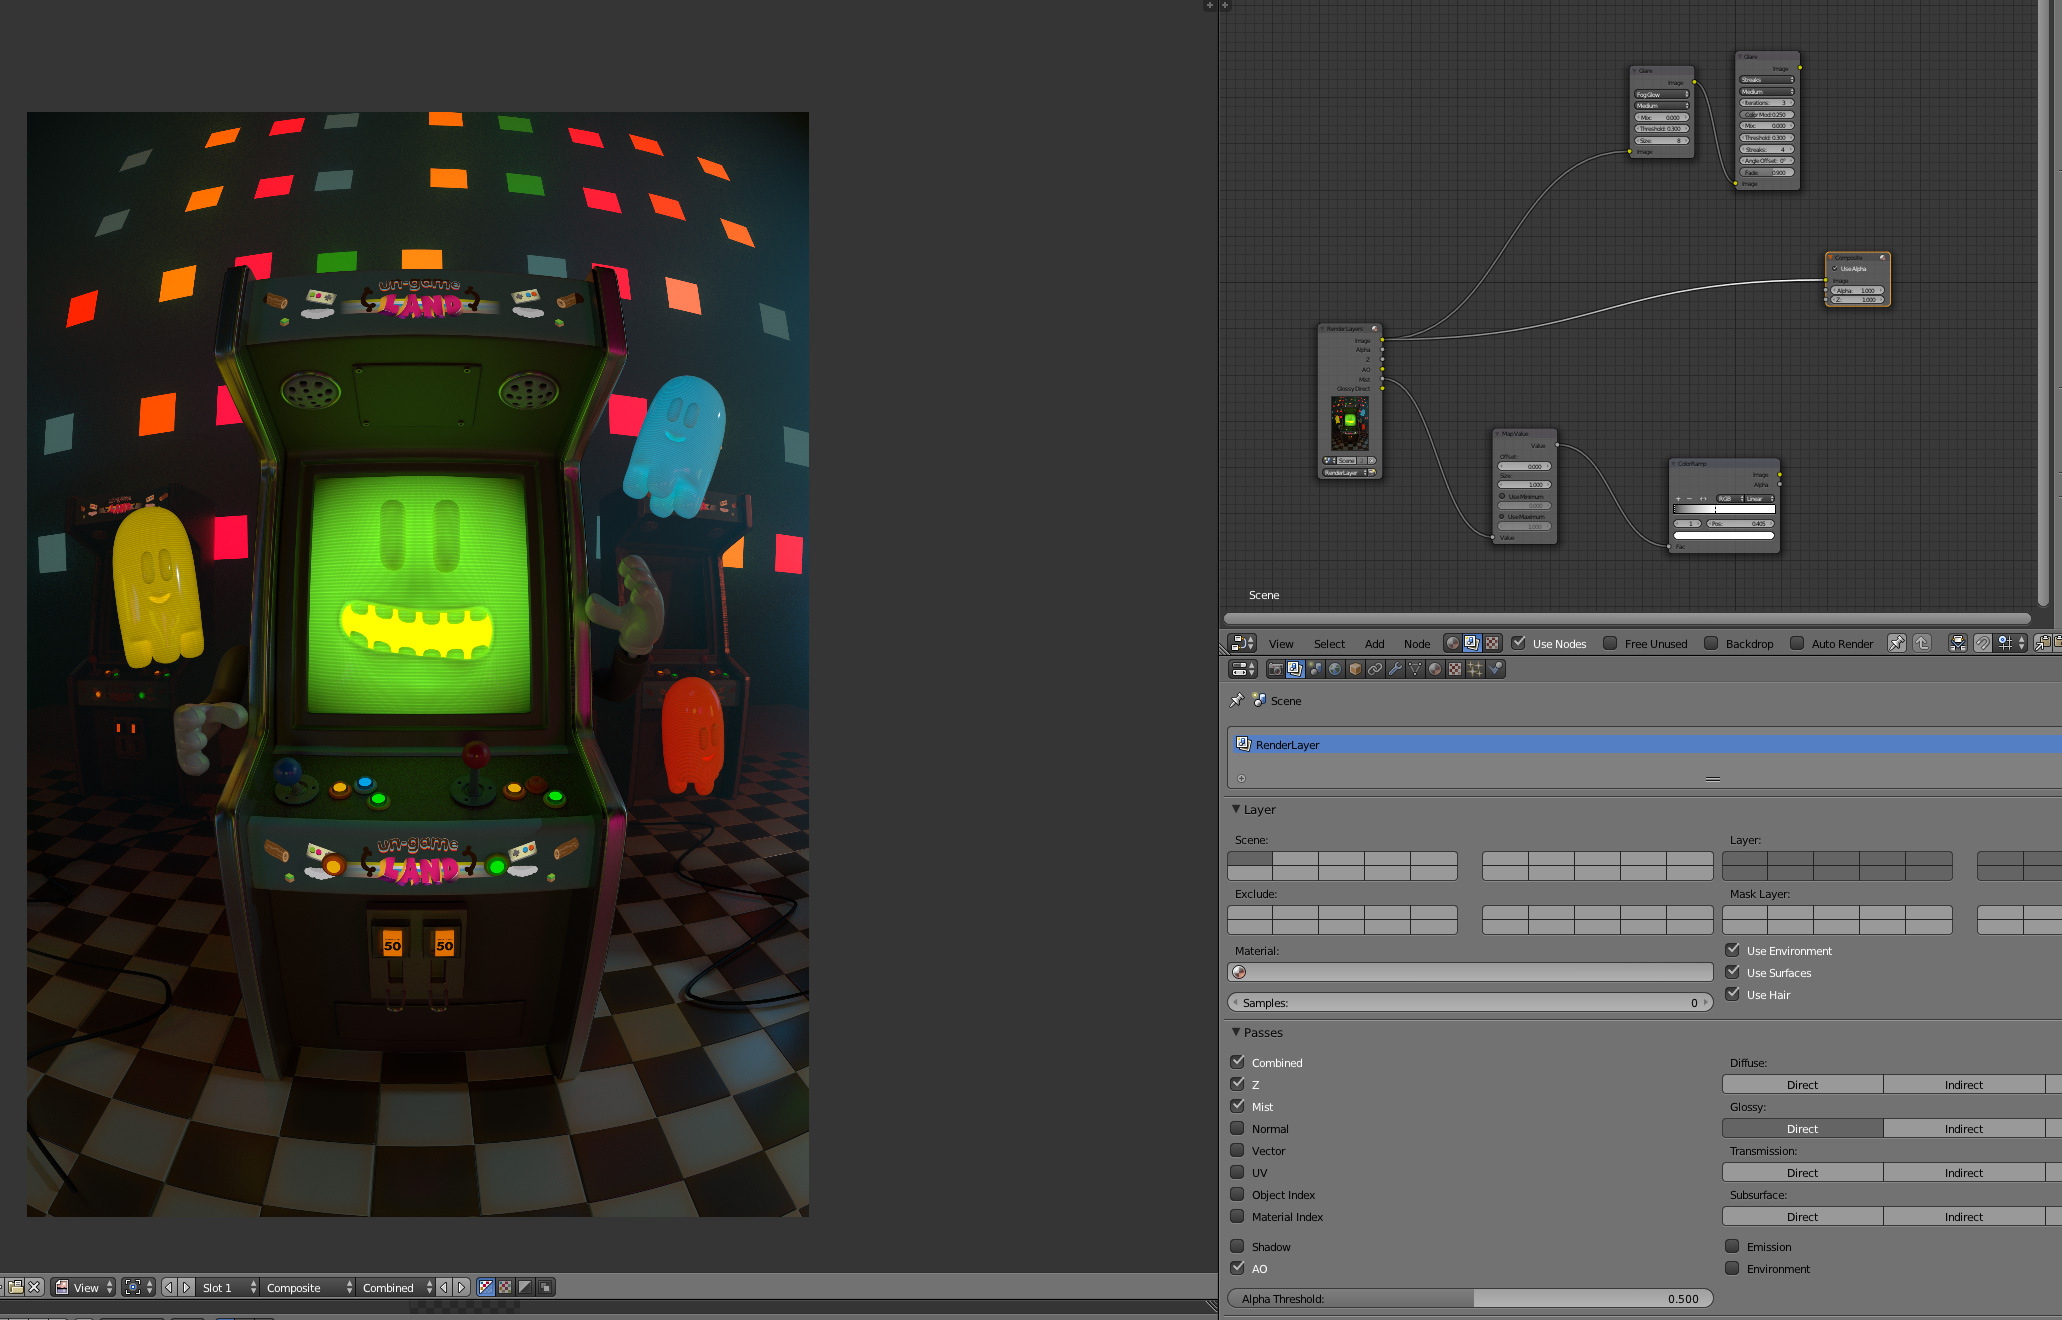Image resolution: width=2062 pixels, height=1320 pixels.
Task: Open the Combined pass dropdown
Action: (397, 1287)
